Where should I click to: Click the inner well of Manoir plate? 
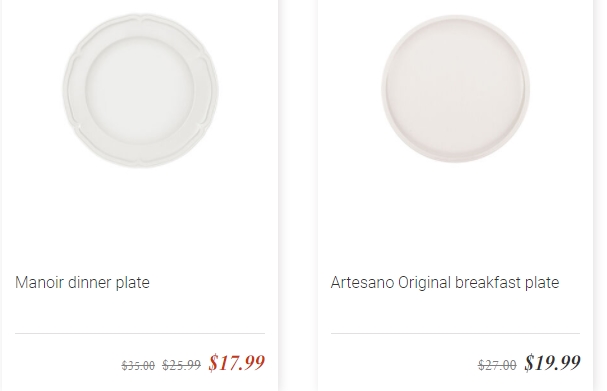[x=140, y=91]
